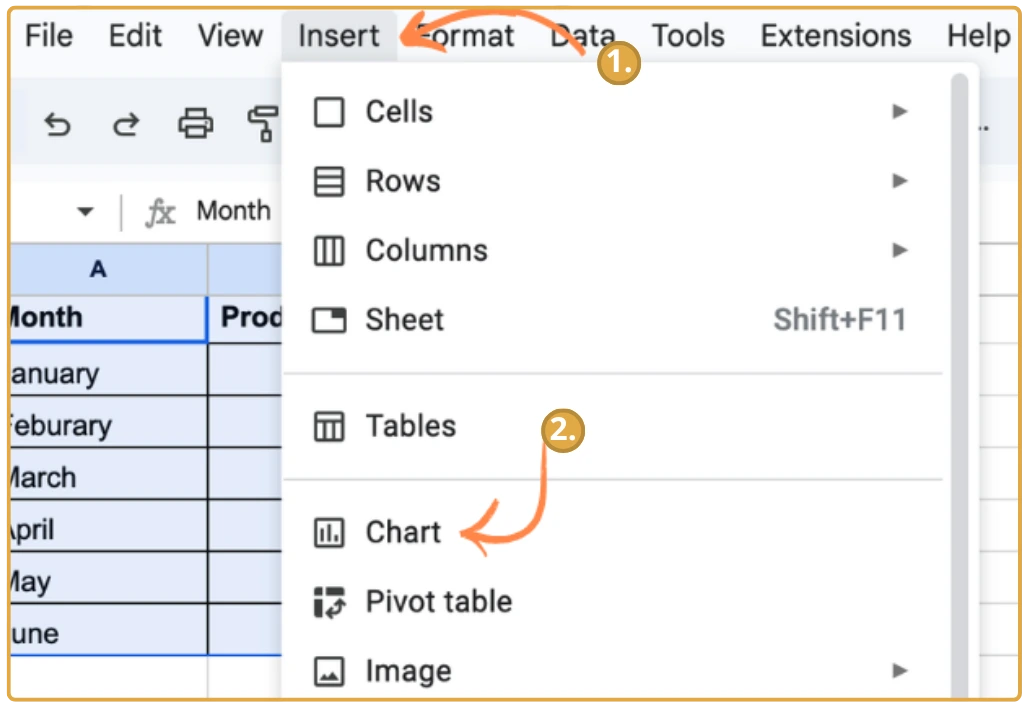Click the Chart icon in Insert menu
This screenshot has height=705, width=1024.
pyautogui.click(x=329, y=533)
